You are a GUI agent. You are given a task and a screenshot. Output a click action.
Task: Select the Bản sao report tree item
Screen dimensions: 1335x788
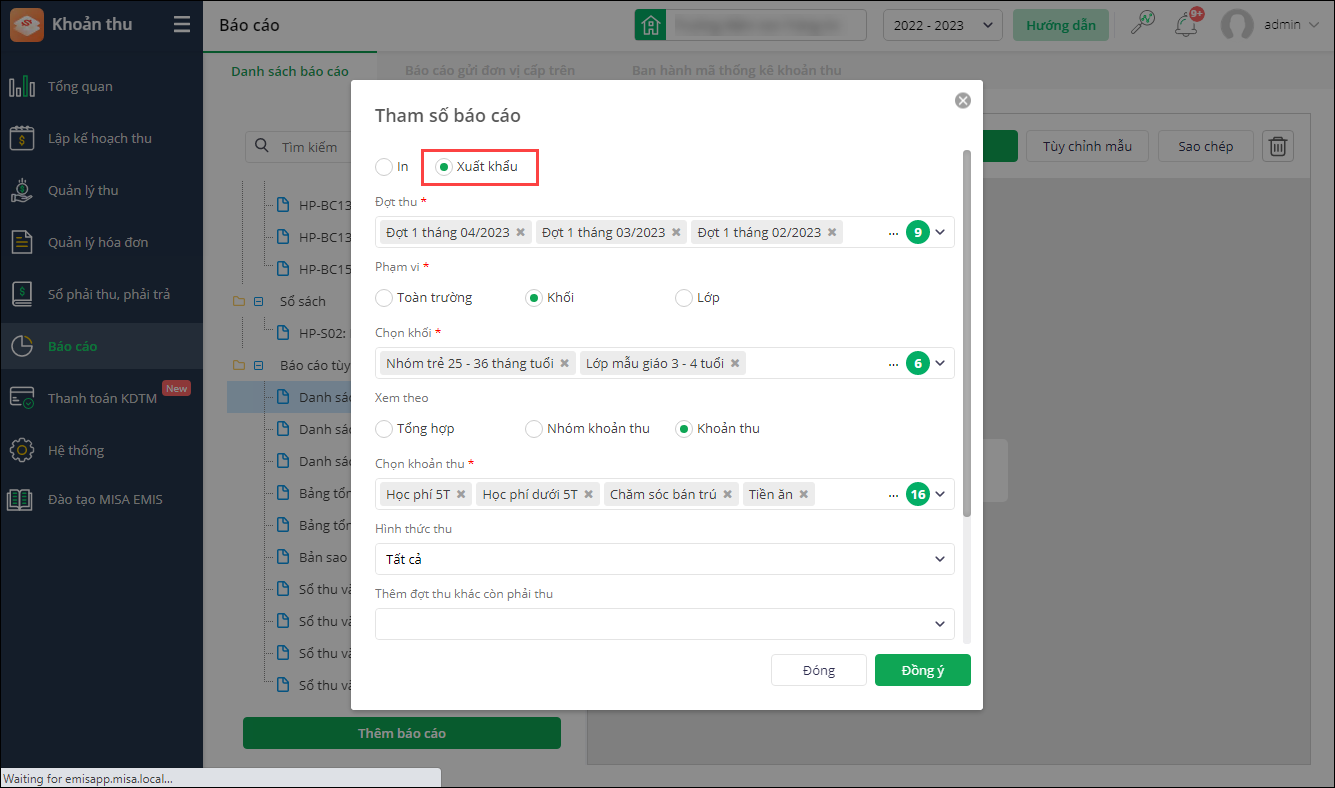tap(312, 557)
